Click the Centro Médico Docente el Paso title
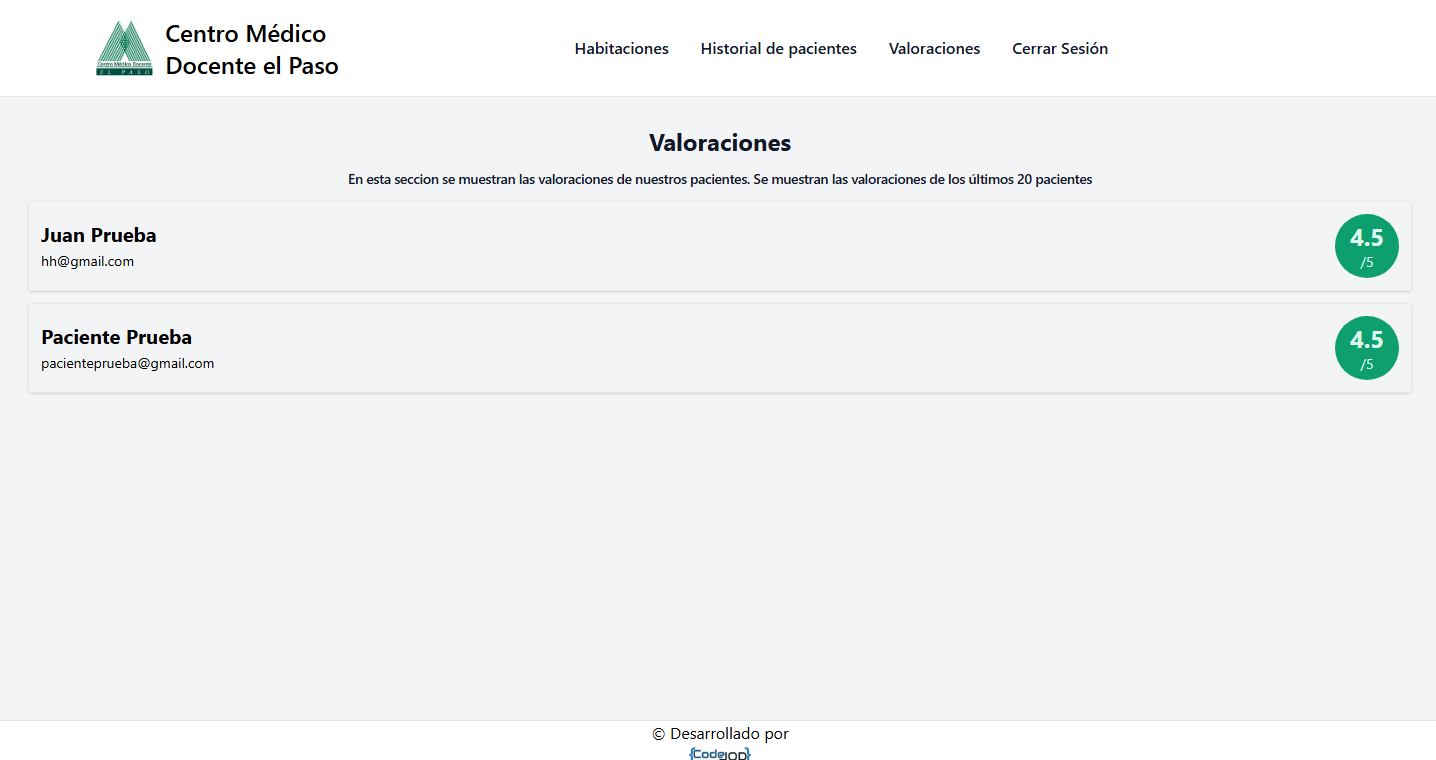The height and width of the screenshot is (760, 1436). coord(251,50)
